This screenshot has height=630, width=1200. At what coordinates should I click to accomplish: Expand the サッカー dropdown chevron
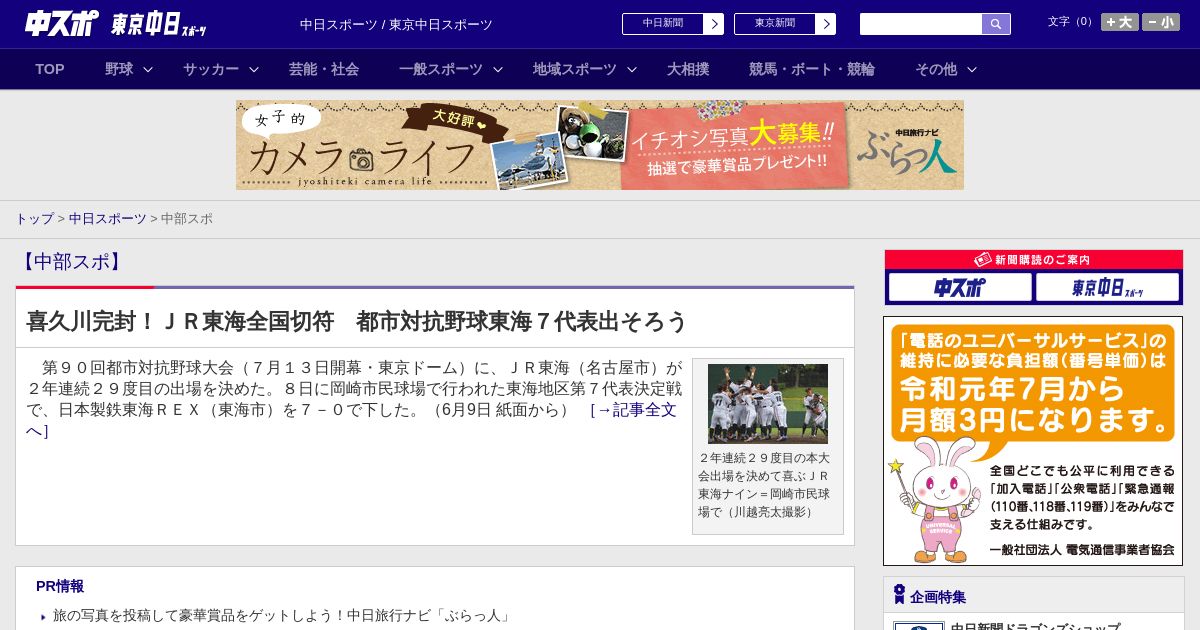pos(254,69)
